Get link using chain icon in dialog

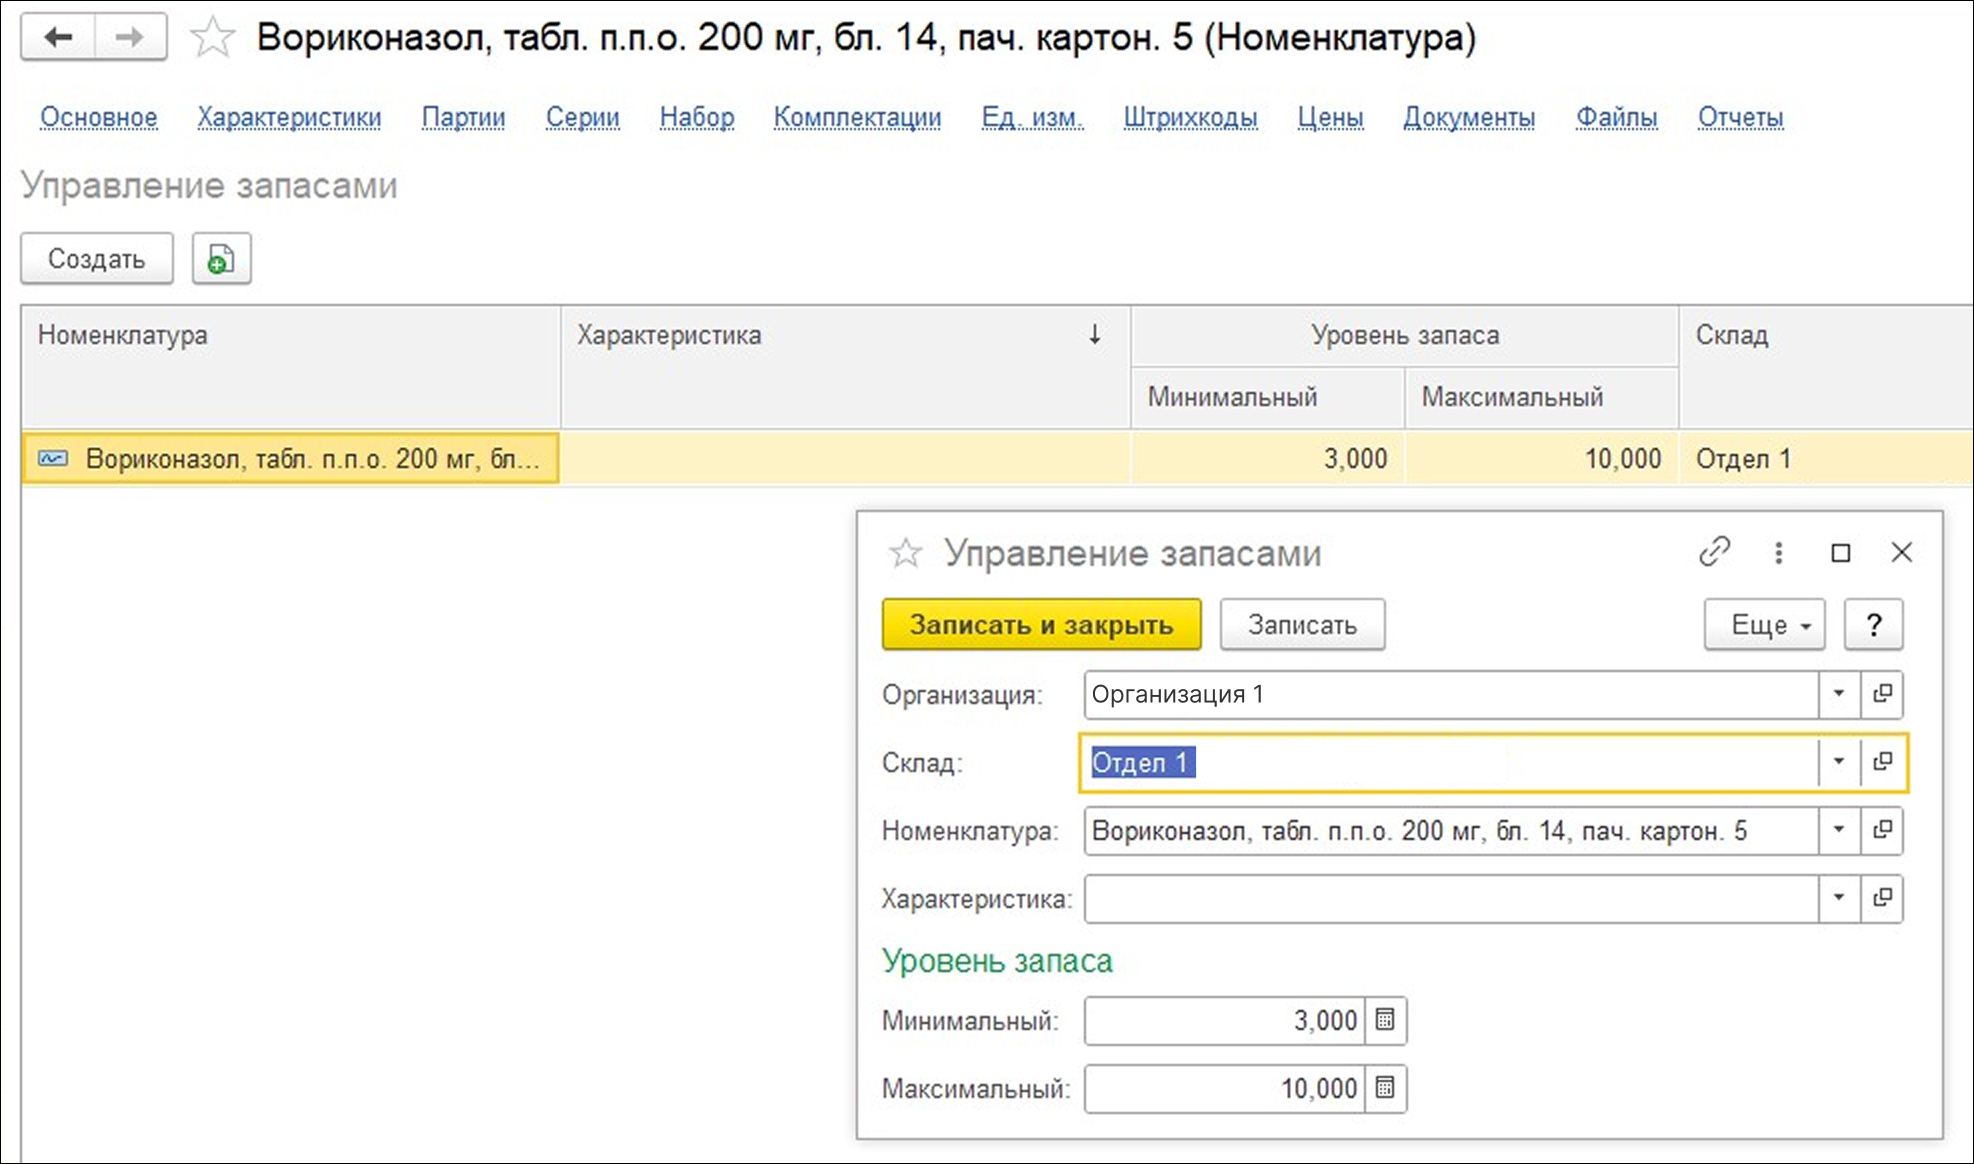[x=1714, y=552]
